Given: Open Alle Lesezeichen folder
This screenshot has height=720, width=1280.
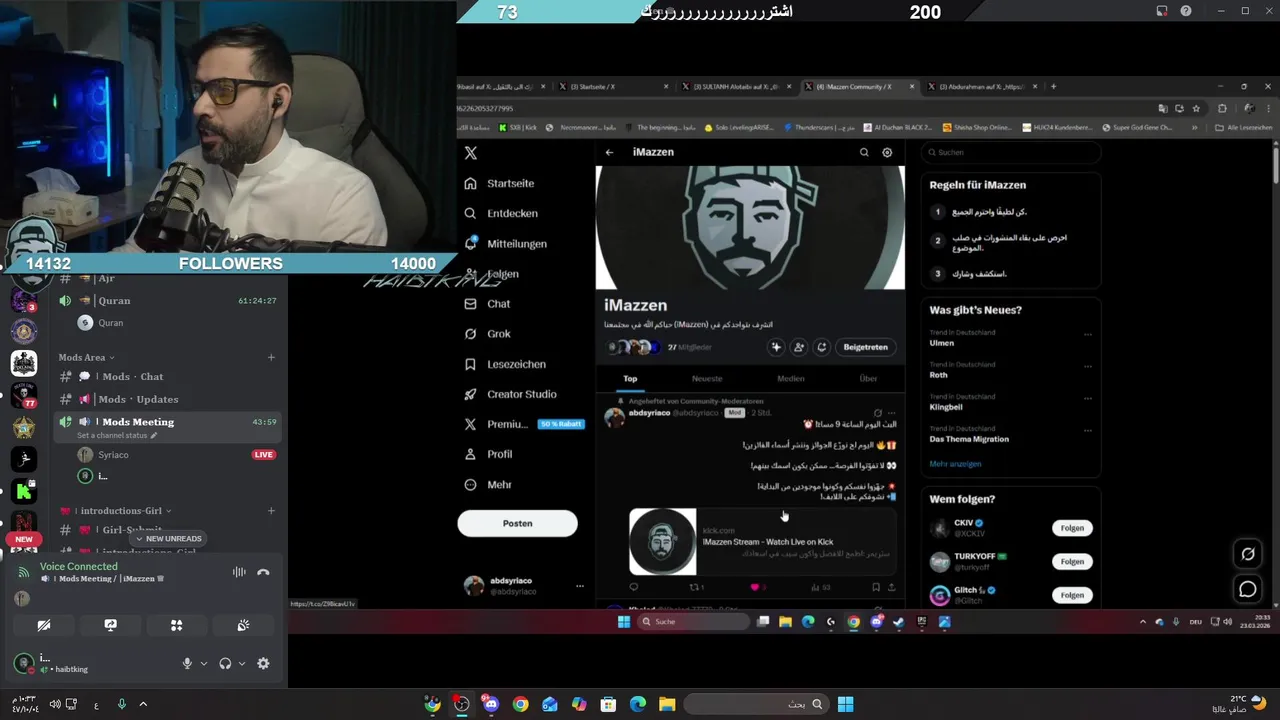Looking at the screenshot, I should click(1243, 128).
